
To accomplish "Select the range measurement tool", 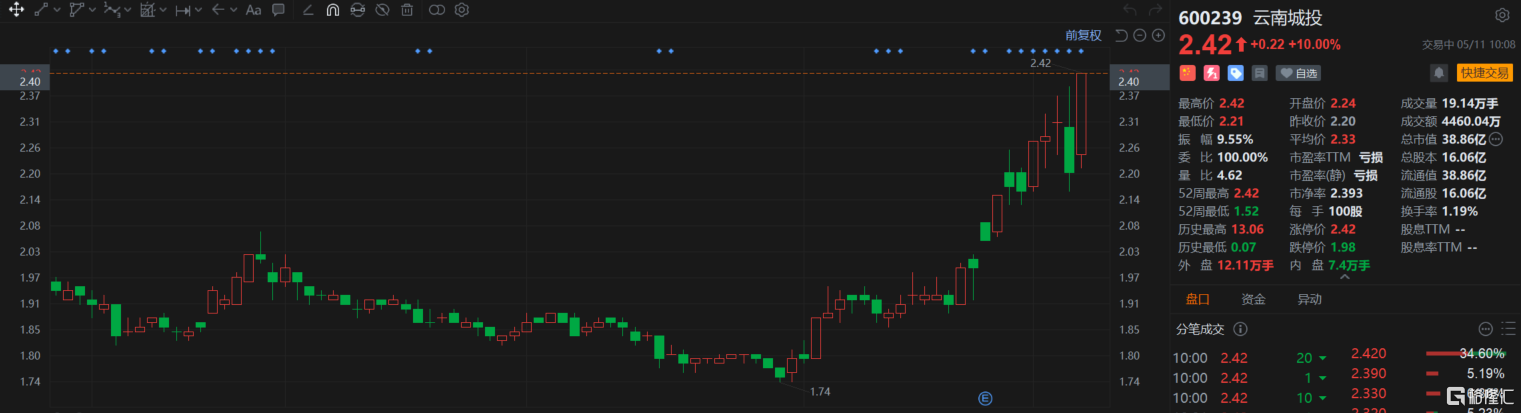I will click(x=183, y=10).
